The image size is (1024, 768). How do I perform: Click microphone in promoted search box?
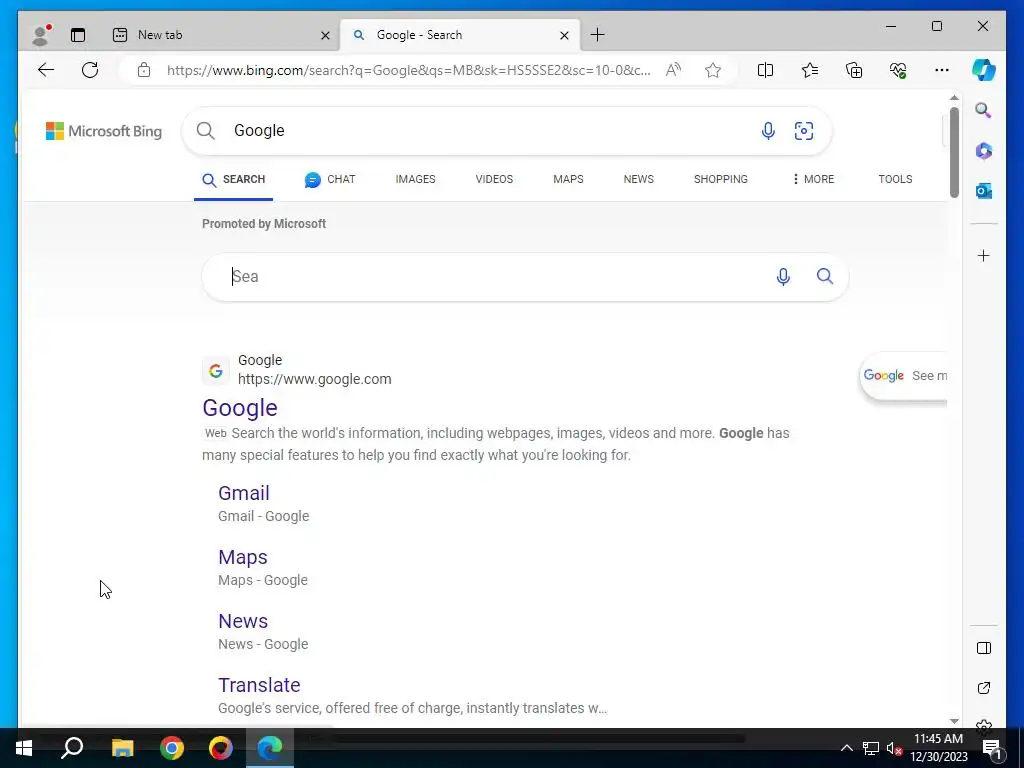tap(783, 277)
